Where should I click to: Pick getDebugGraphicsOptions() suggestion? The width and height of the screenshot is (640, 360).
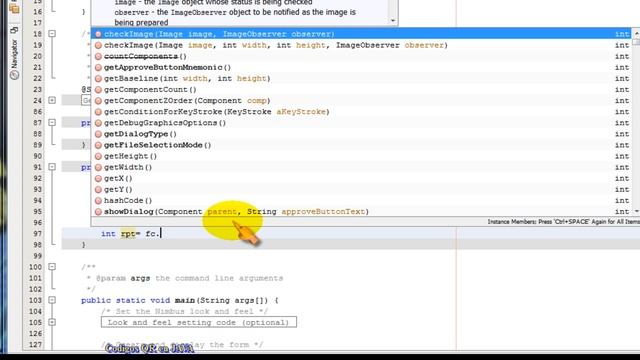click(x=362, y=123)
